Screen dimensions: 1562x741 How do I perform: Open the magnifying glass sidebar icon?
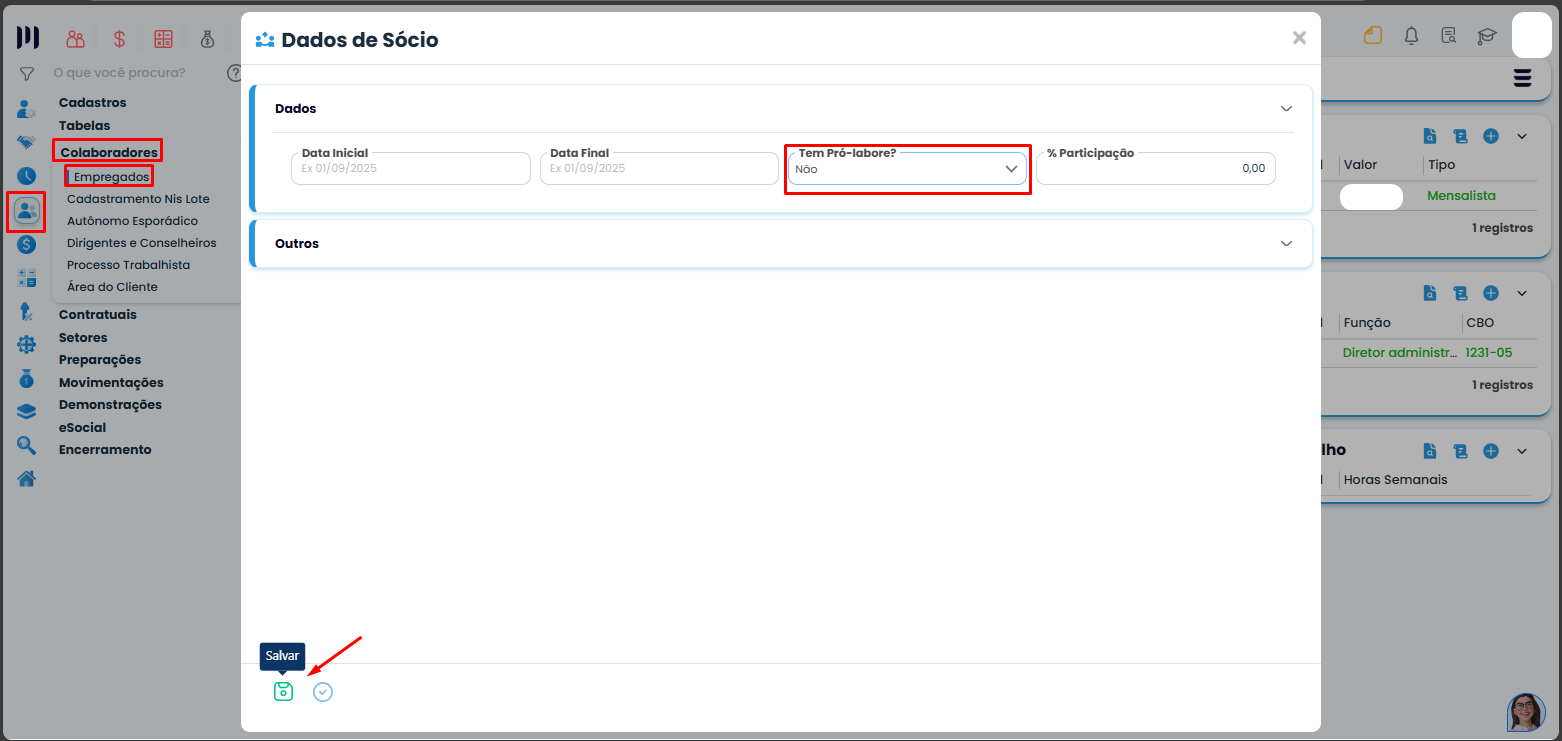click(x=27, y=446)
